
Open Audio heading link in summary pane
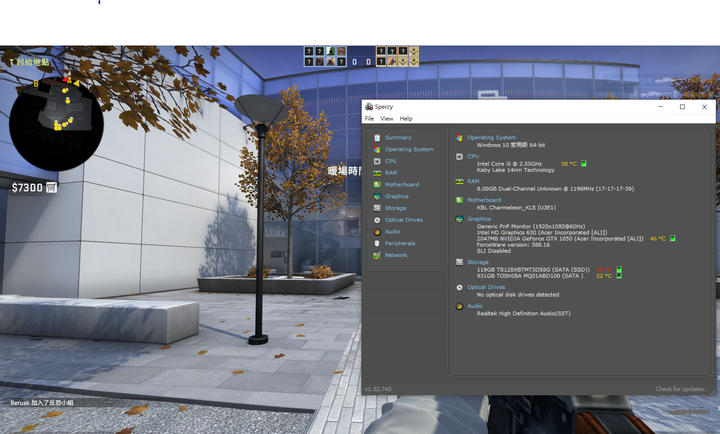click(x=475, y=305)
